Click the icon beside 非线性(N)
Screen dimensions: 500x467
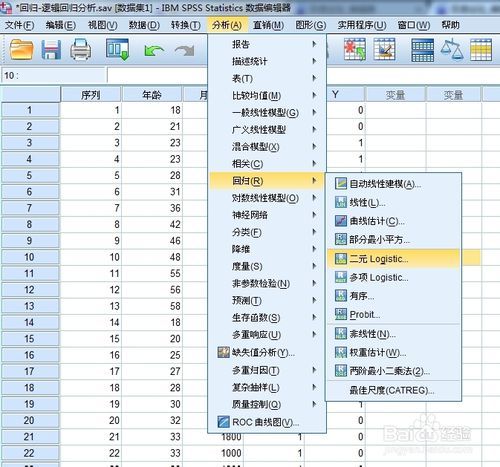(x=341, y=333)
